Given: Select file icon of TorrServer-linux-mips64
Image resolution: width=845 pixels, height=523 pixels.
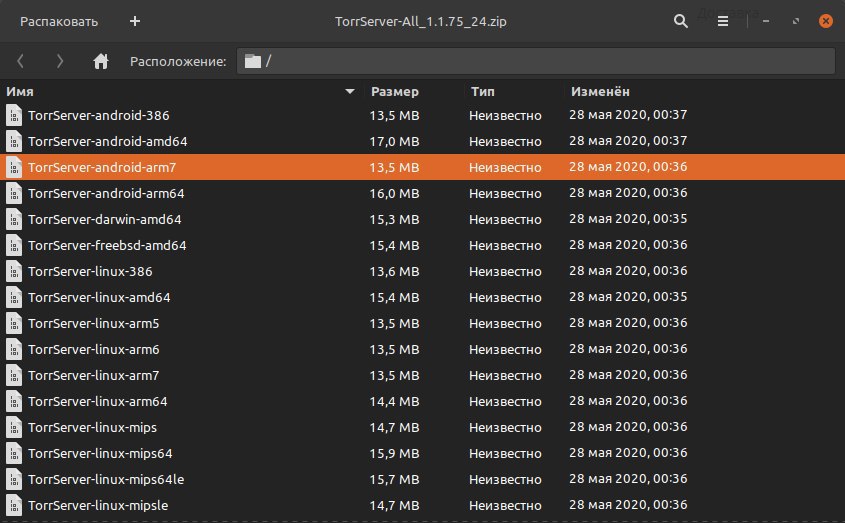Looking at the screenshot, I should [x=14, y=453].
